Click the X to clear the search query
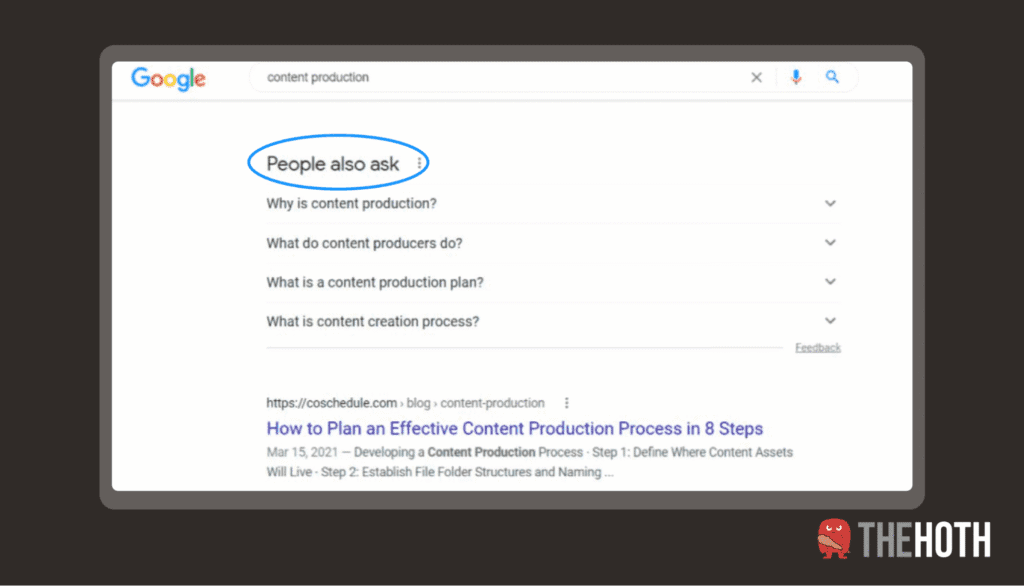 pyautogui.click(x=757, y=77)
